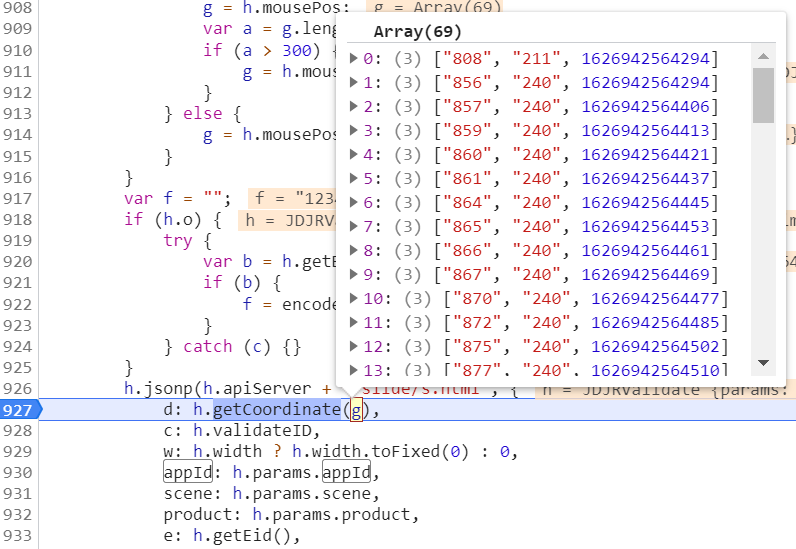Click inline value h = JDJRV on line 918

pos(287,220)
